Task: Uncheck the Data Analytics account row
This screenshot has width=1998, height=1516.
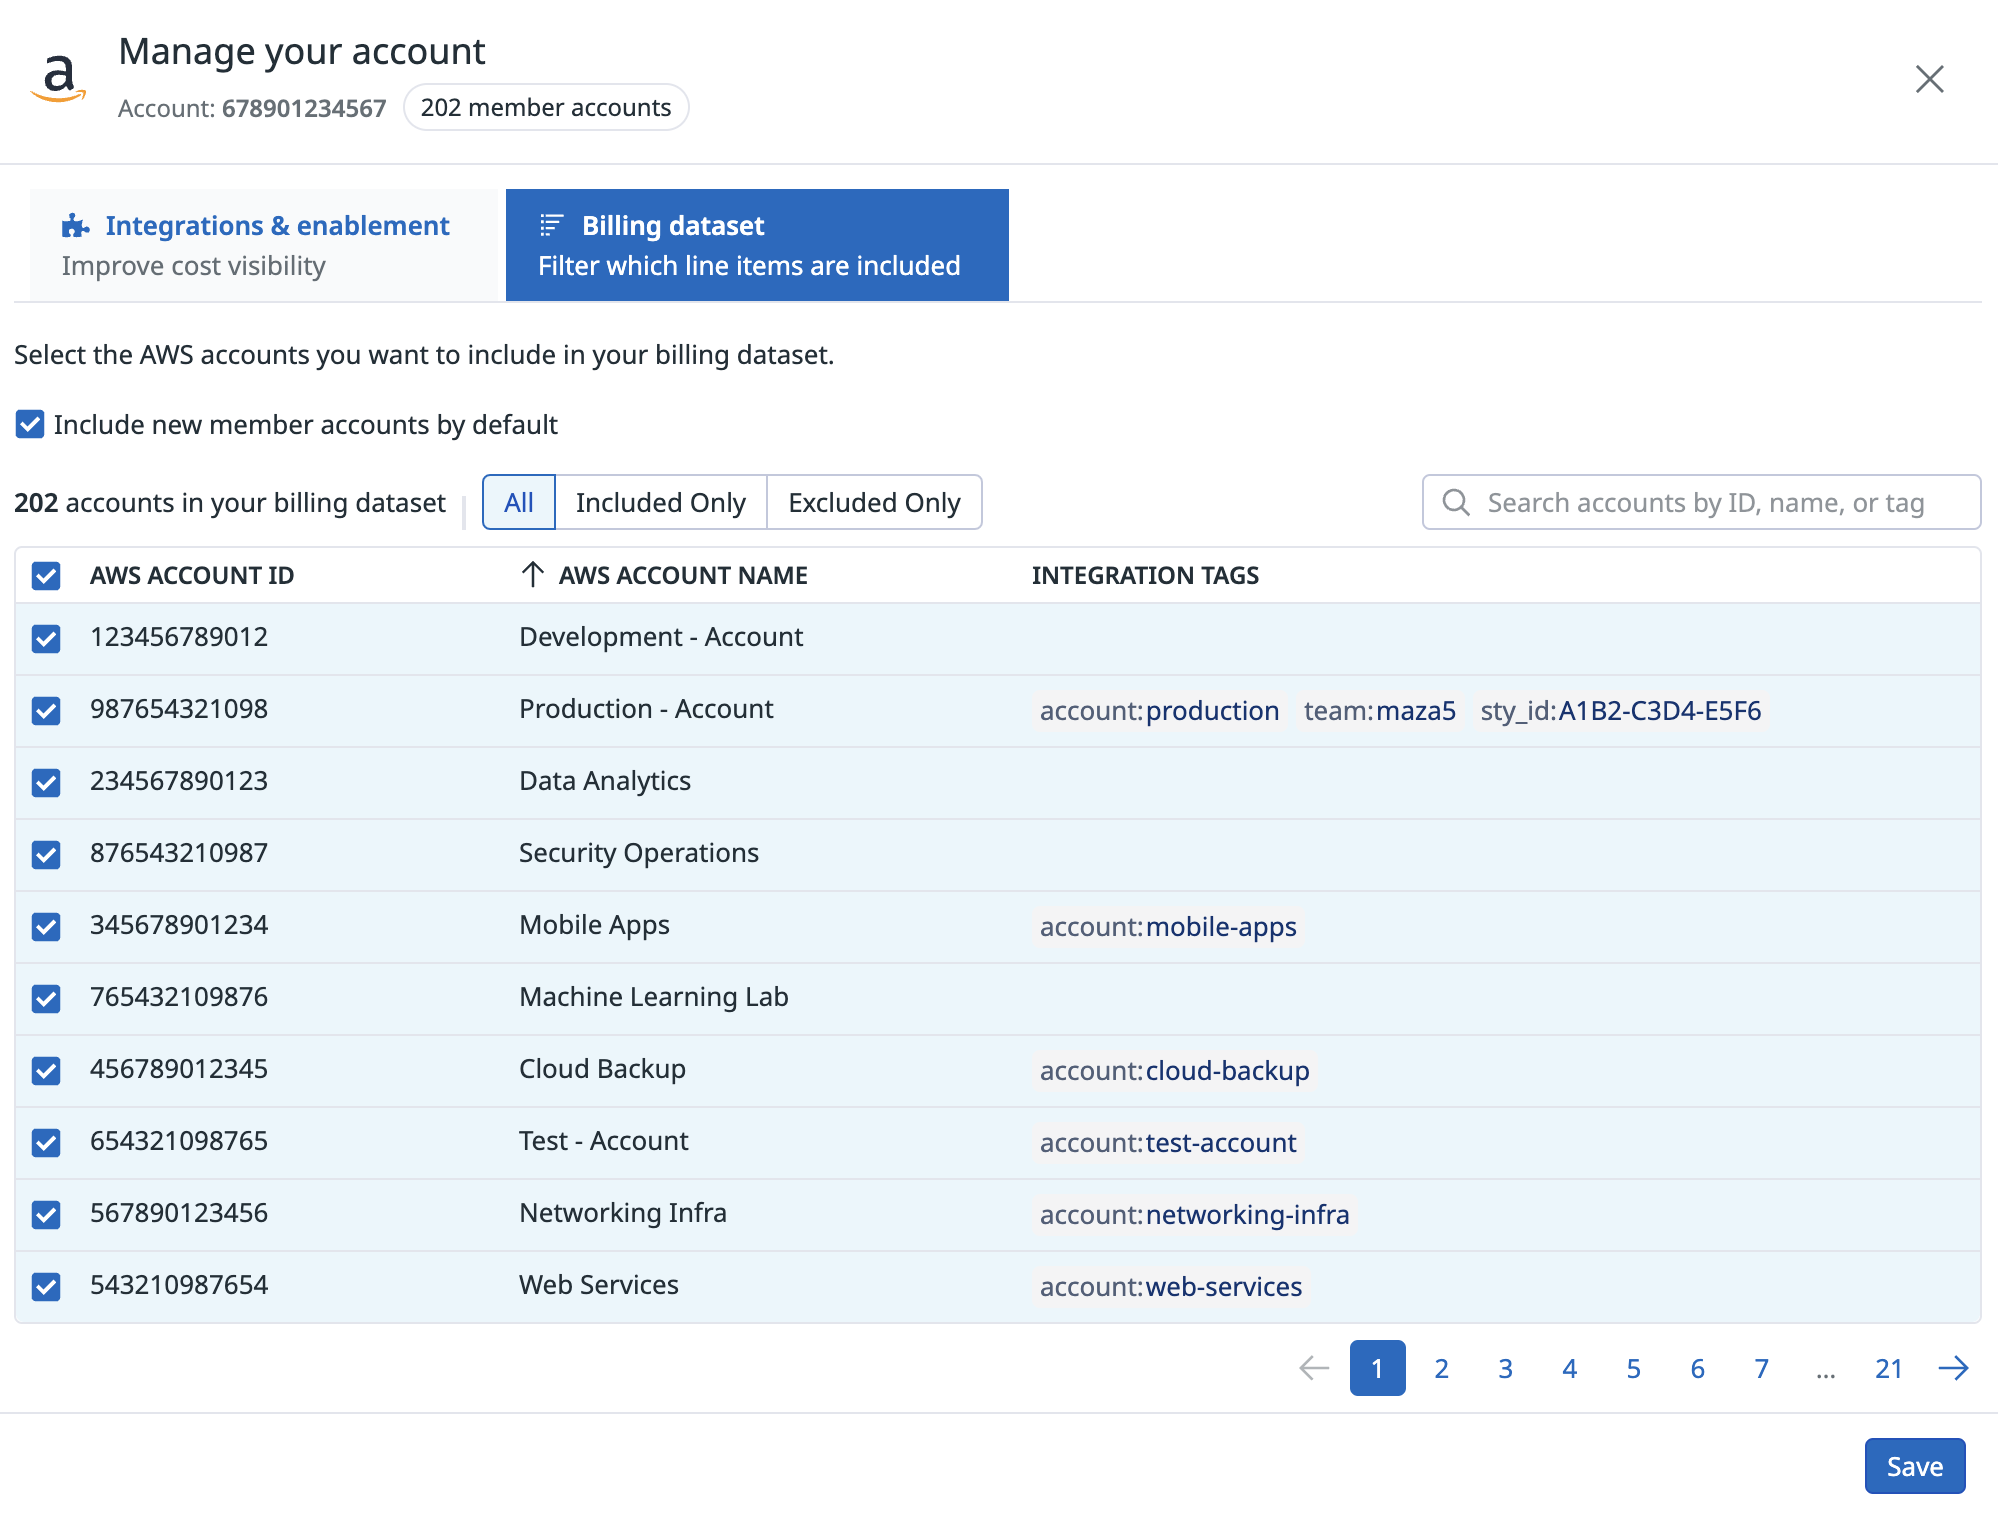Action: (46, 782)
